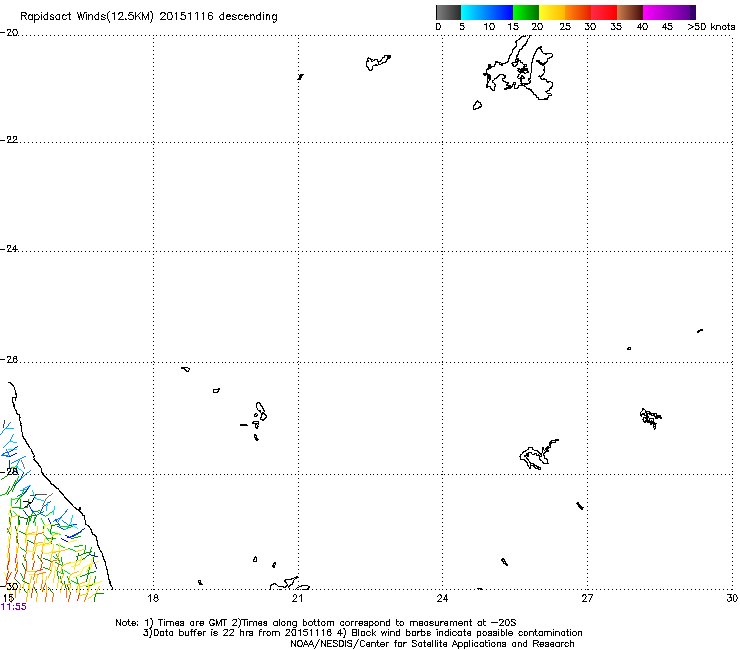Select the '45' legend scale label
This screenshot has height=650, width=740.
point(667,27)
